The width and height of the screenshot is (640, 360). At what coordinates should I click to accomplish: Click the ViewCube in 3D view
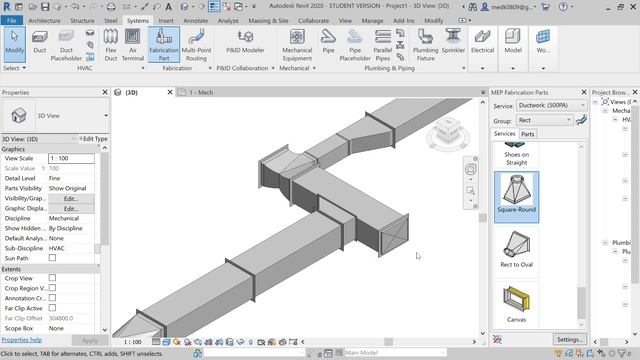(448, 131)
